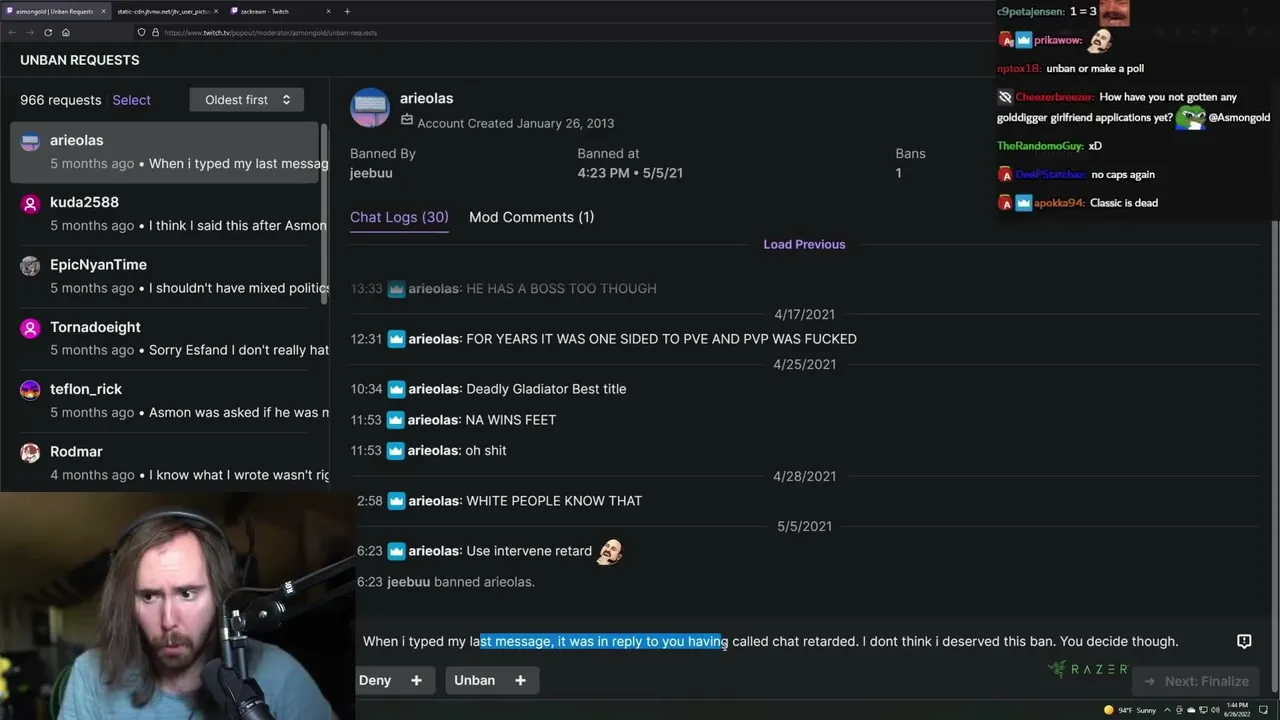Close the zackrawrr Twitch tab
The width and height of the screenshot is (1280, 720).
[x=328, y=11]
